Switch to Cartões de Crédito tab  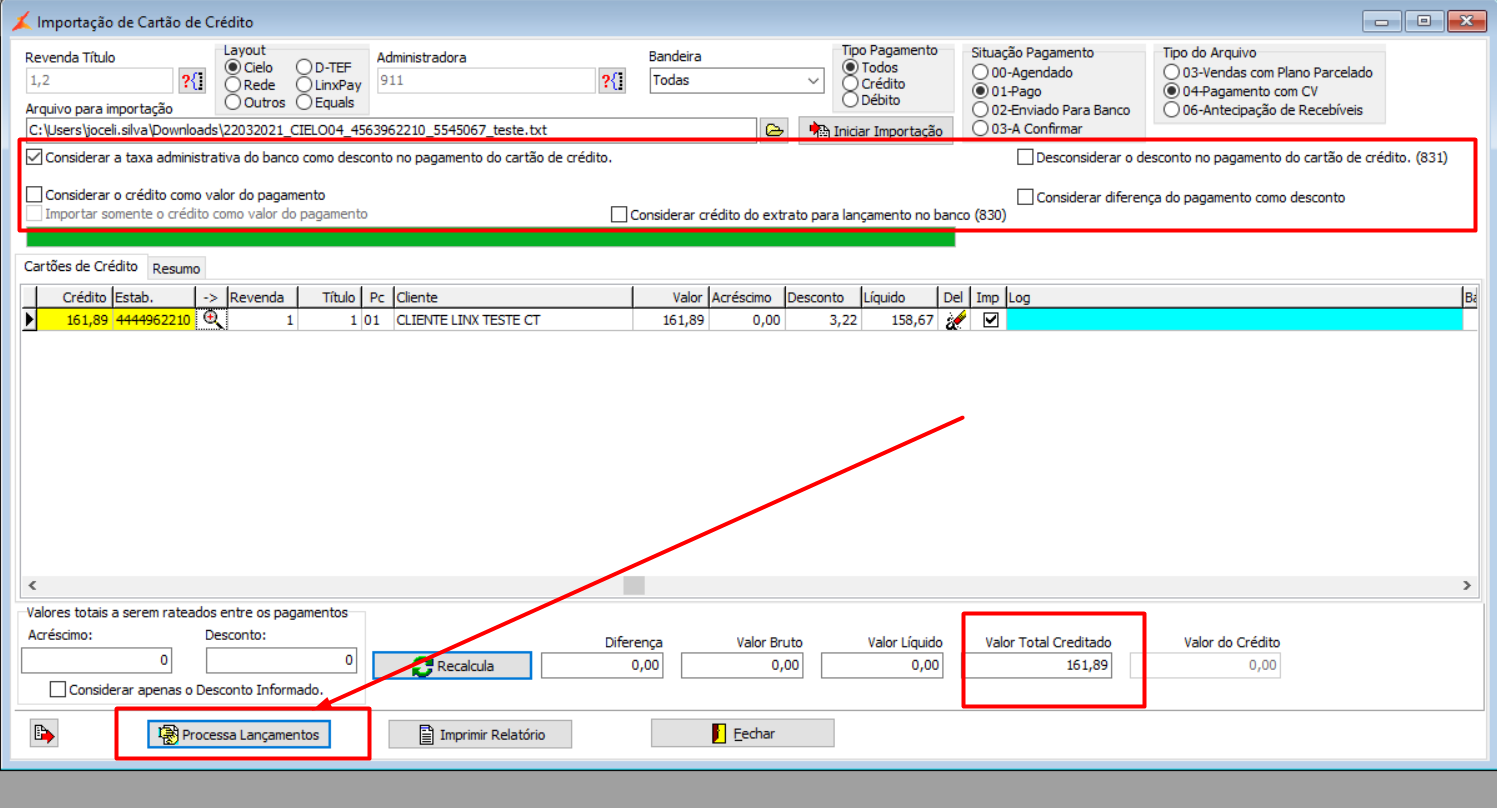80,266
